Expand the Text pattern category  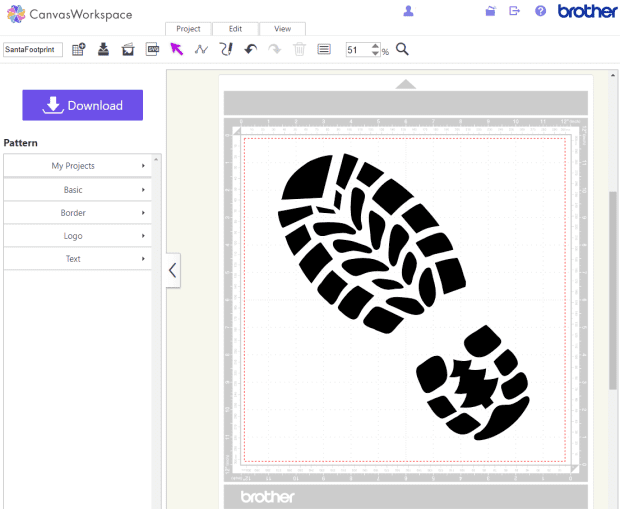78,259
